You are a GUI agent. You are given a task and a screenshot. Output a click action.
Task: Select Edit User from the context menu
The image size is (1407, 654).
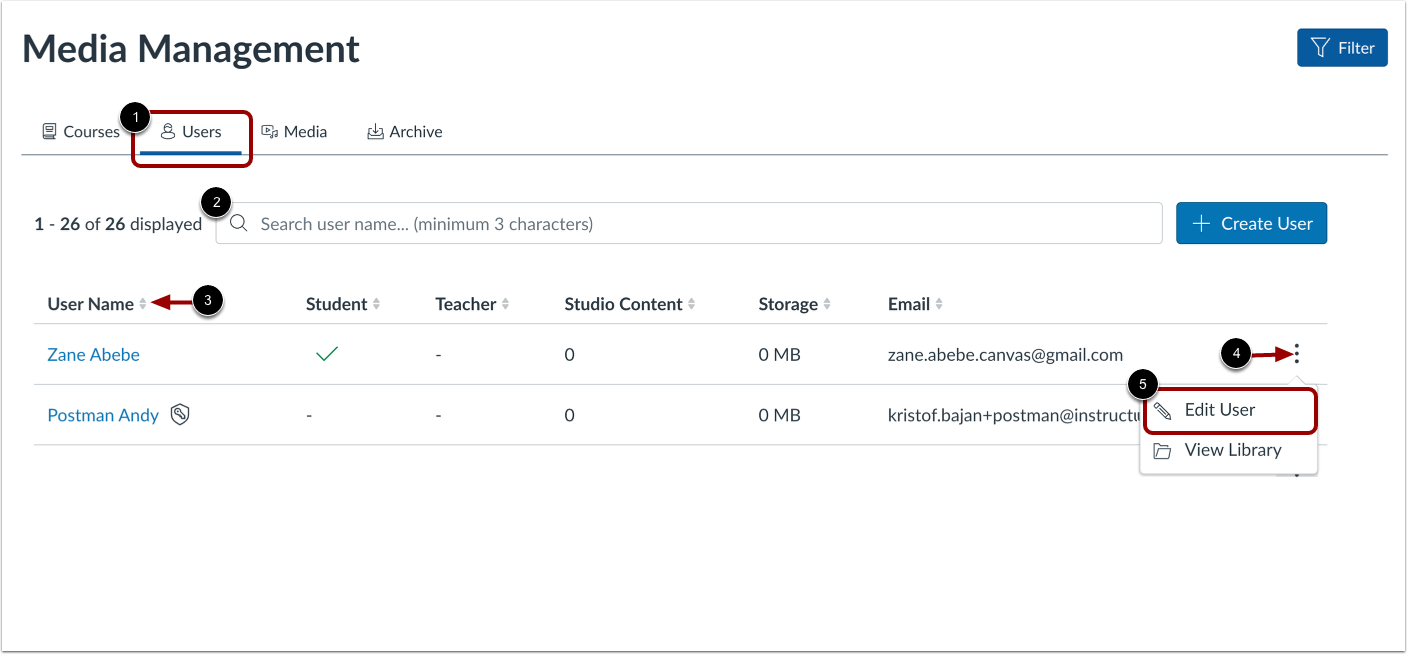tap(1218, 409)
